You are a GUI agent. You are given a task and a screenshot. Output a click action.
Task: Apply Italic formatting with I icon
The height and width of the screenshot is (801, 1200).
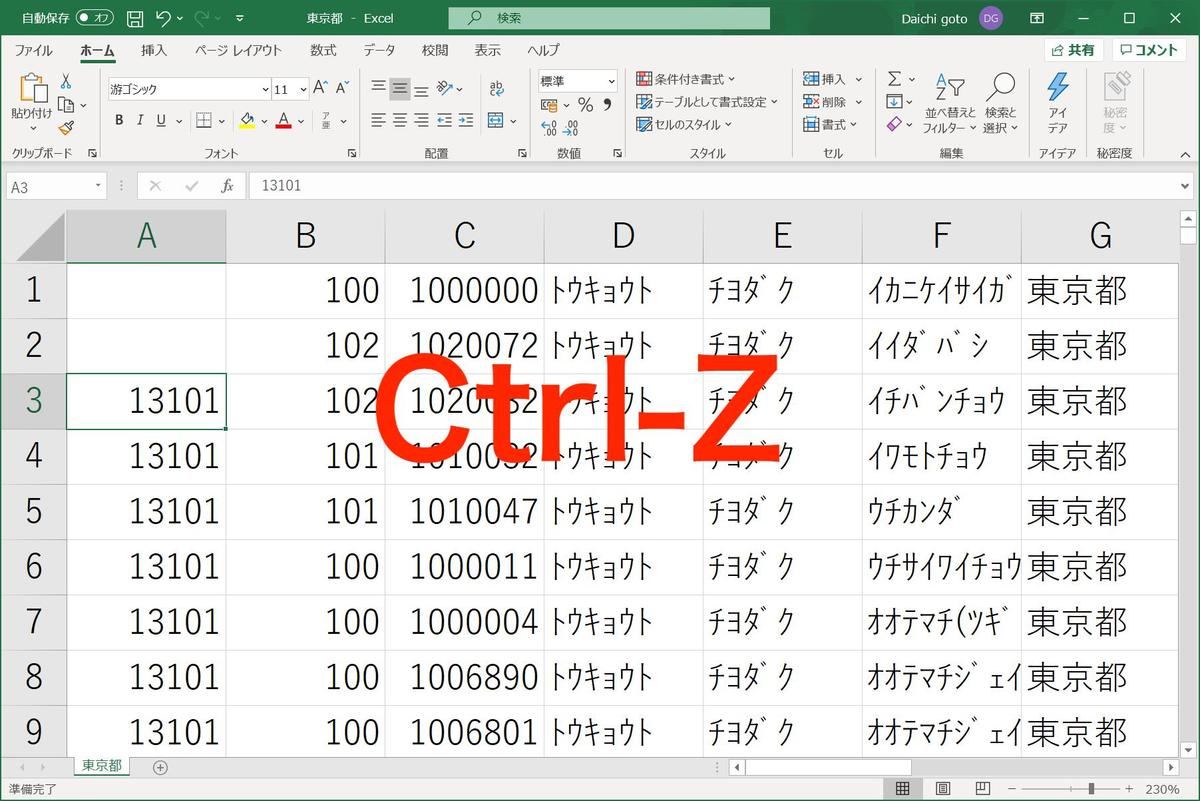[141, 120]
